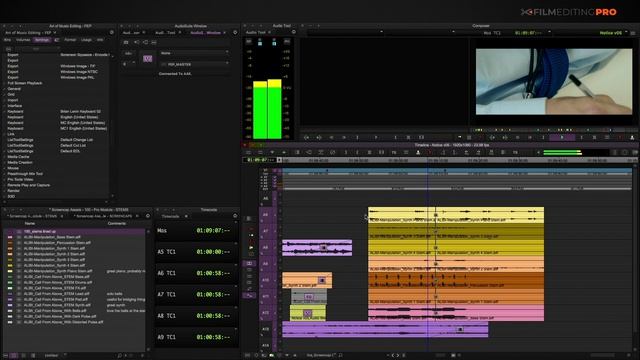This screenshot has height=360, width=640.
Task: Click the bin search magnifier icon
Action: tap(120, 356)
